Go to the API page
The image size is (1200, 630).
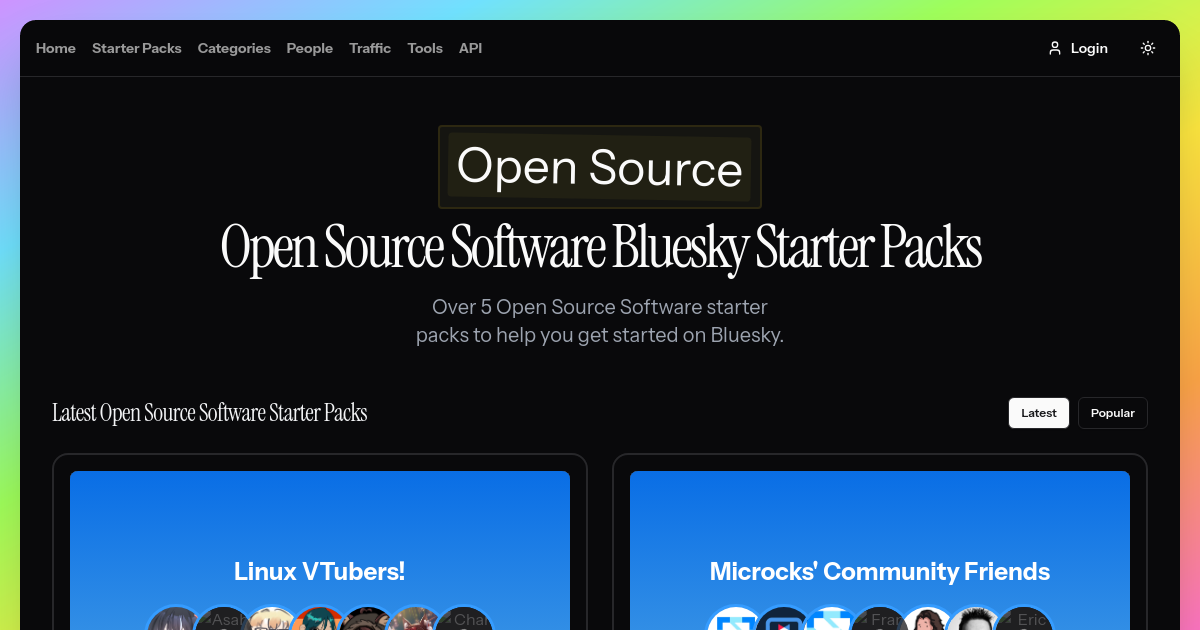(470, 47)
